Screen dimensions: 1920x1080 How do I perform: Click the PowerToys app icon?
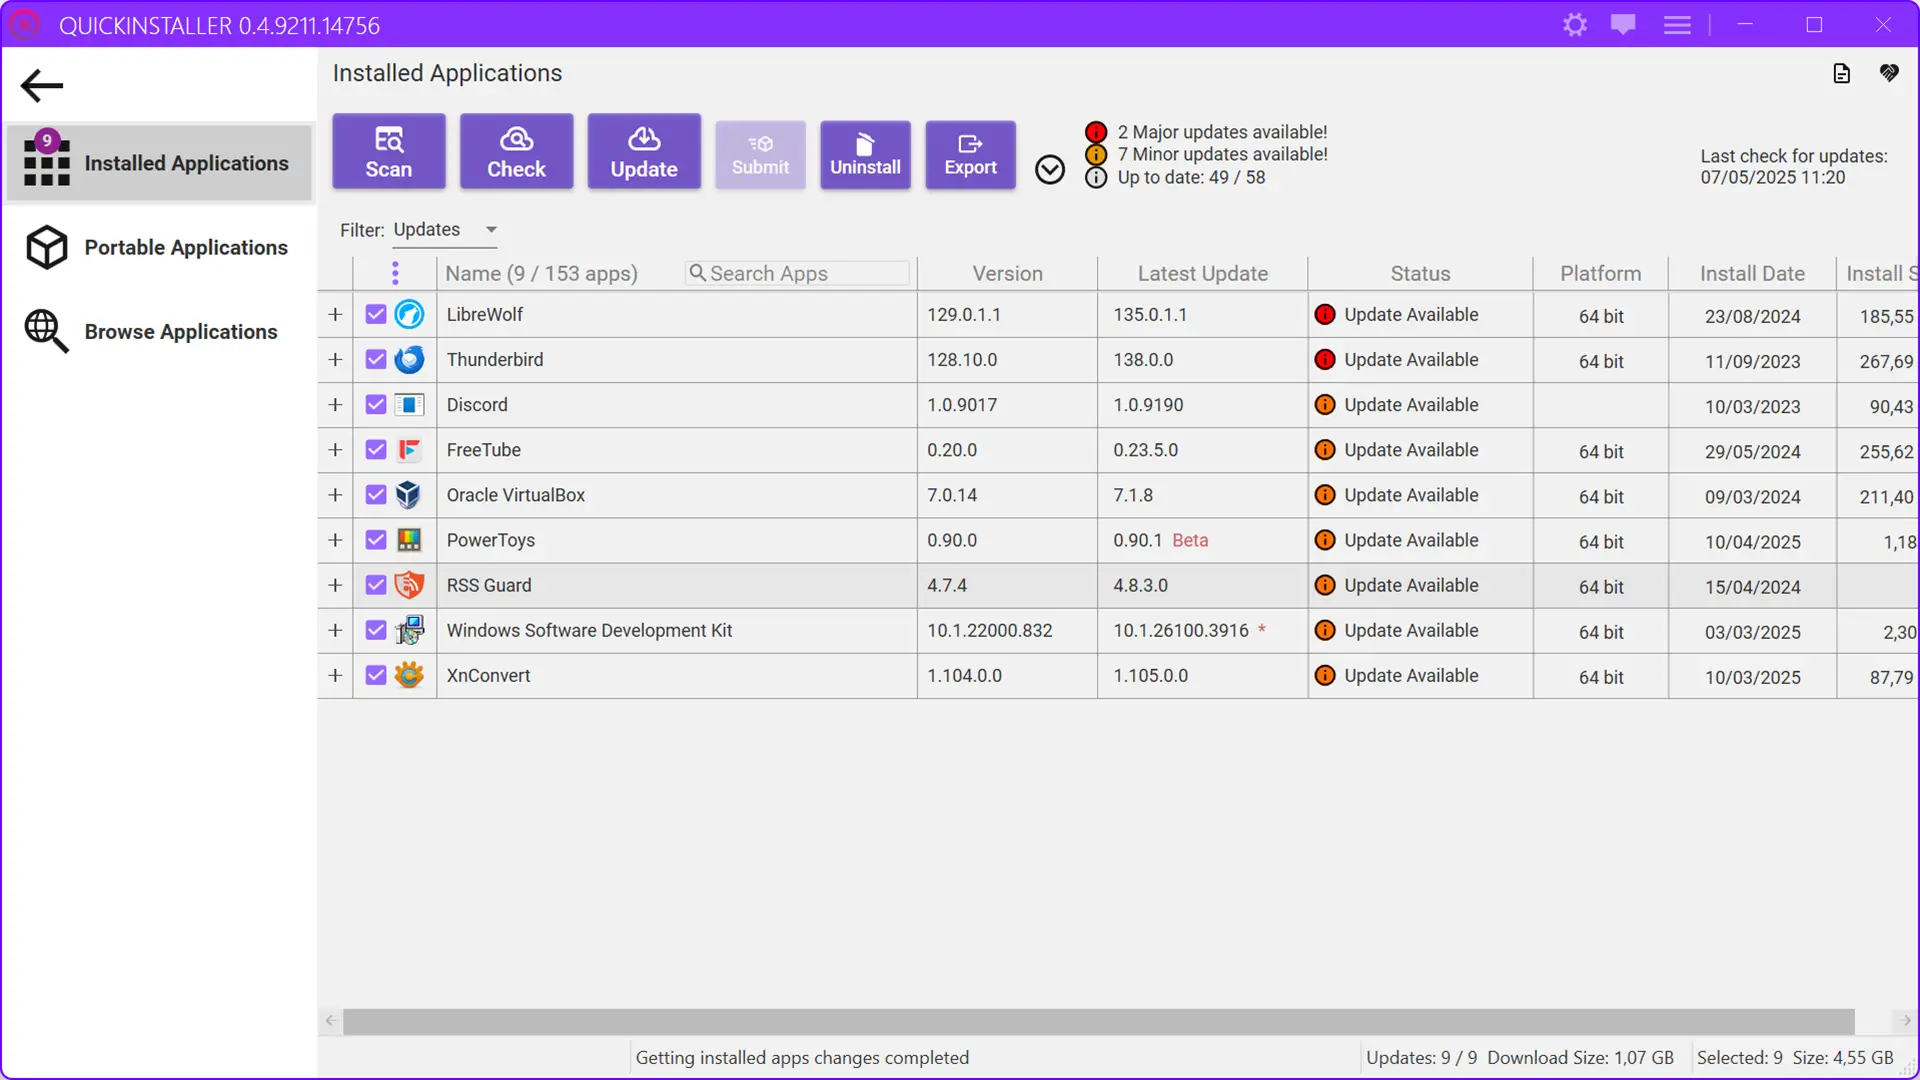coord(409,540)
